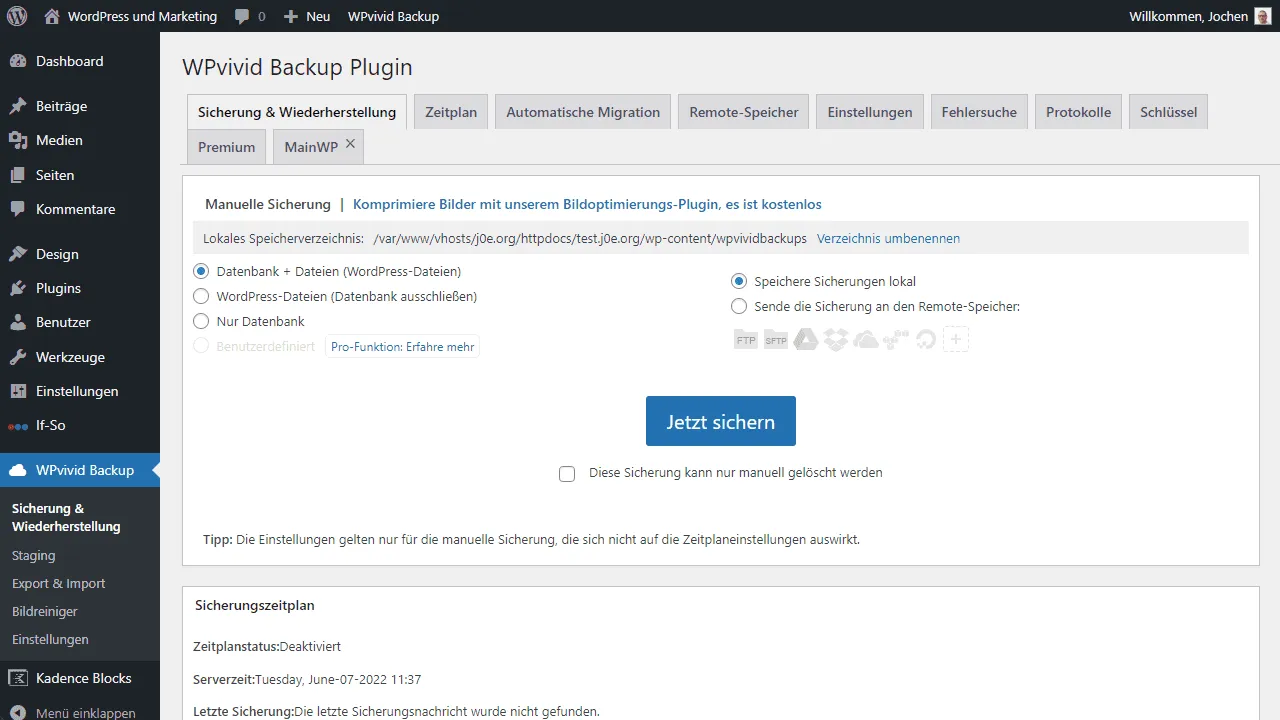
Task: Open the 'Komprimiere Bilder' Bildoptimierungs-Plugin link
Action: (x=587, y=204)
